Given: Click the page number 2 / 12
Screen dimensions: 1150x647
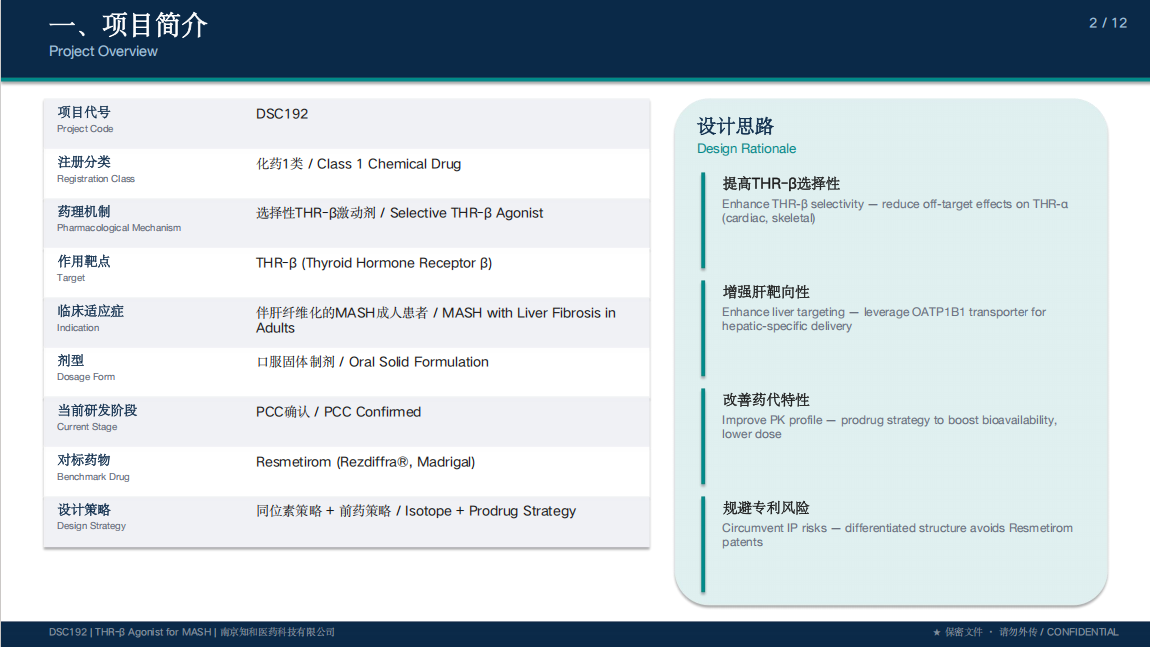Looking at the screenshot, I should point(1107,23).
